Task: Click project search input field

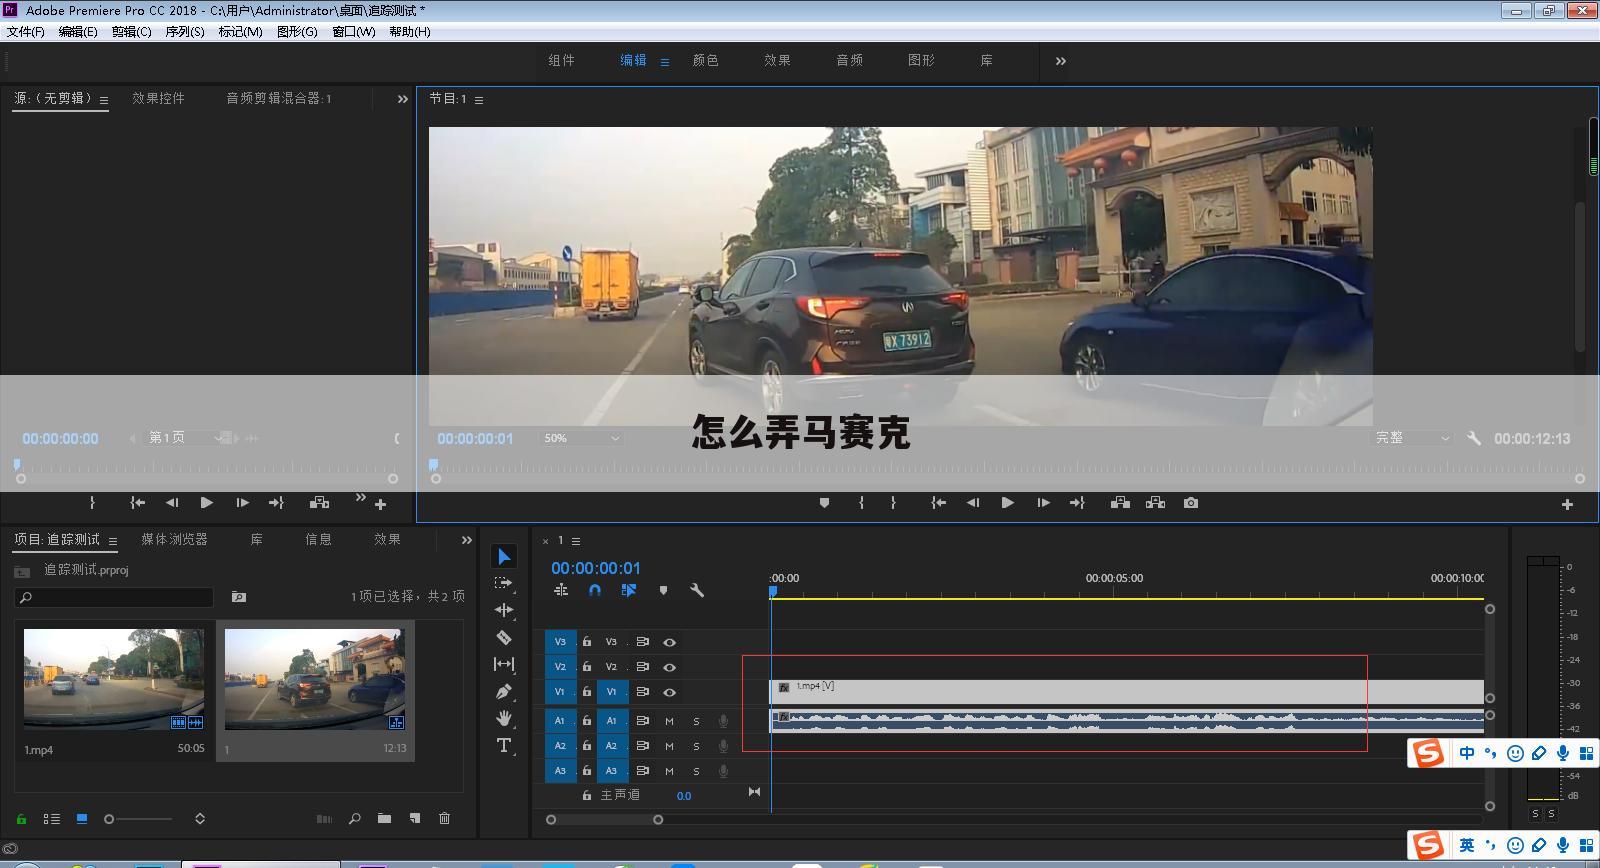Action: tap(114, 597)
